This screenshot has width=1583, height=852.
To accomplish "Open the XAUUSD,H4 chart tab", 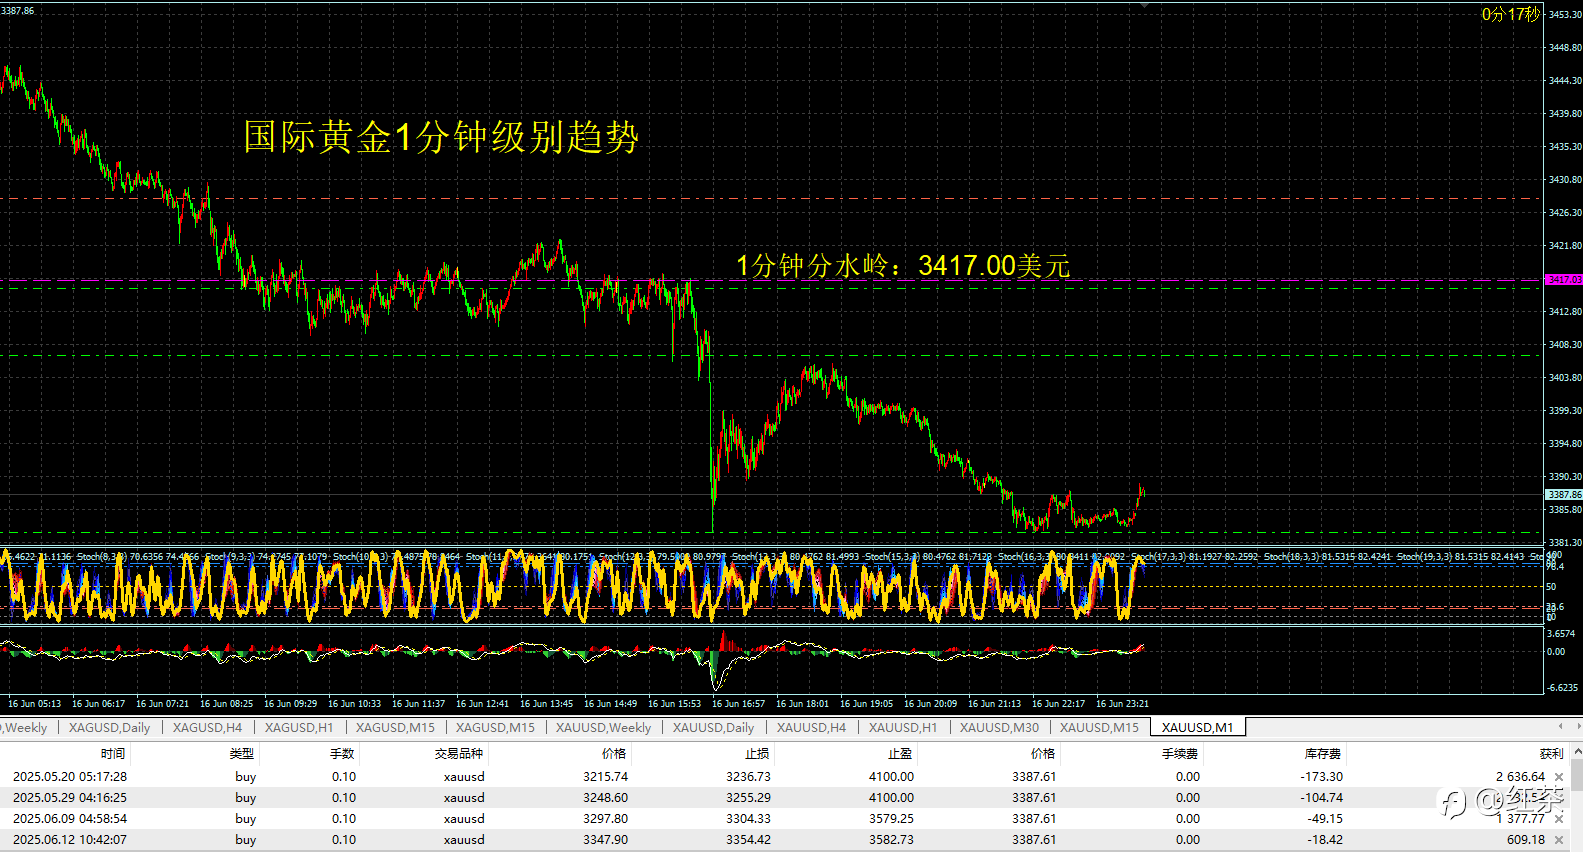I will point(811,727).
